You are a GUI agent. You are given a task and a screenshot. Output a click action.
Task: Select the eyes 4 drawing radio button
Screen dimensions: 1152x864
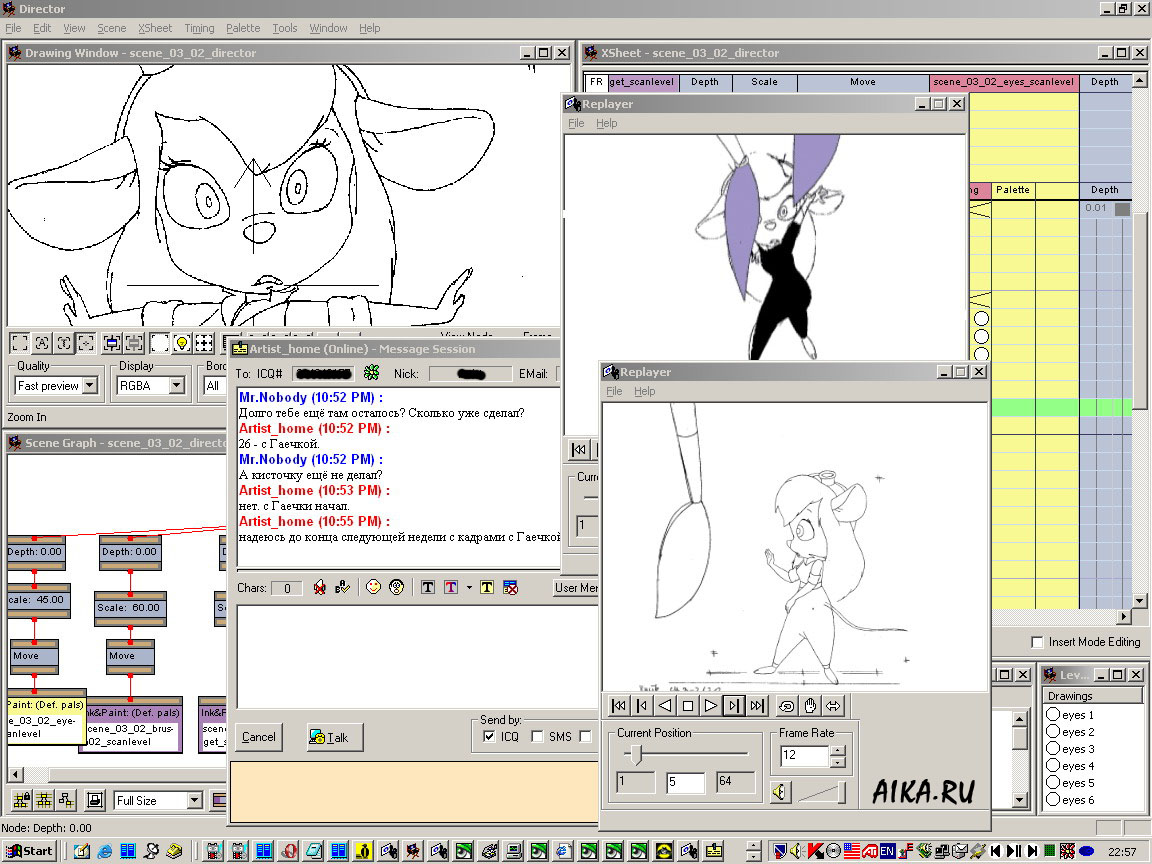pos(1053,765)
